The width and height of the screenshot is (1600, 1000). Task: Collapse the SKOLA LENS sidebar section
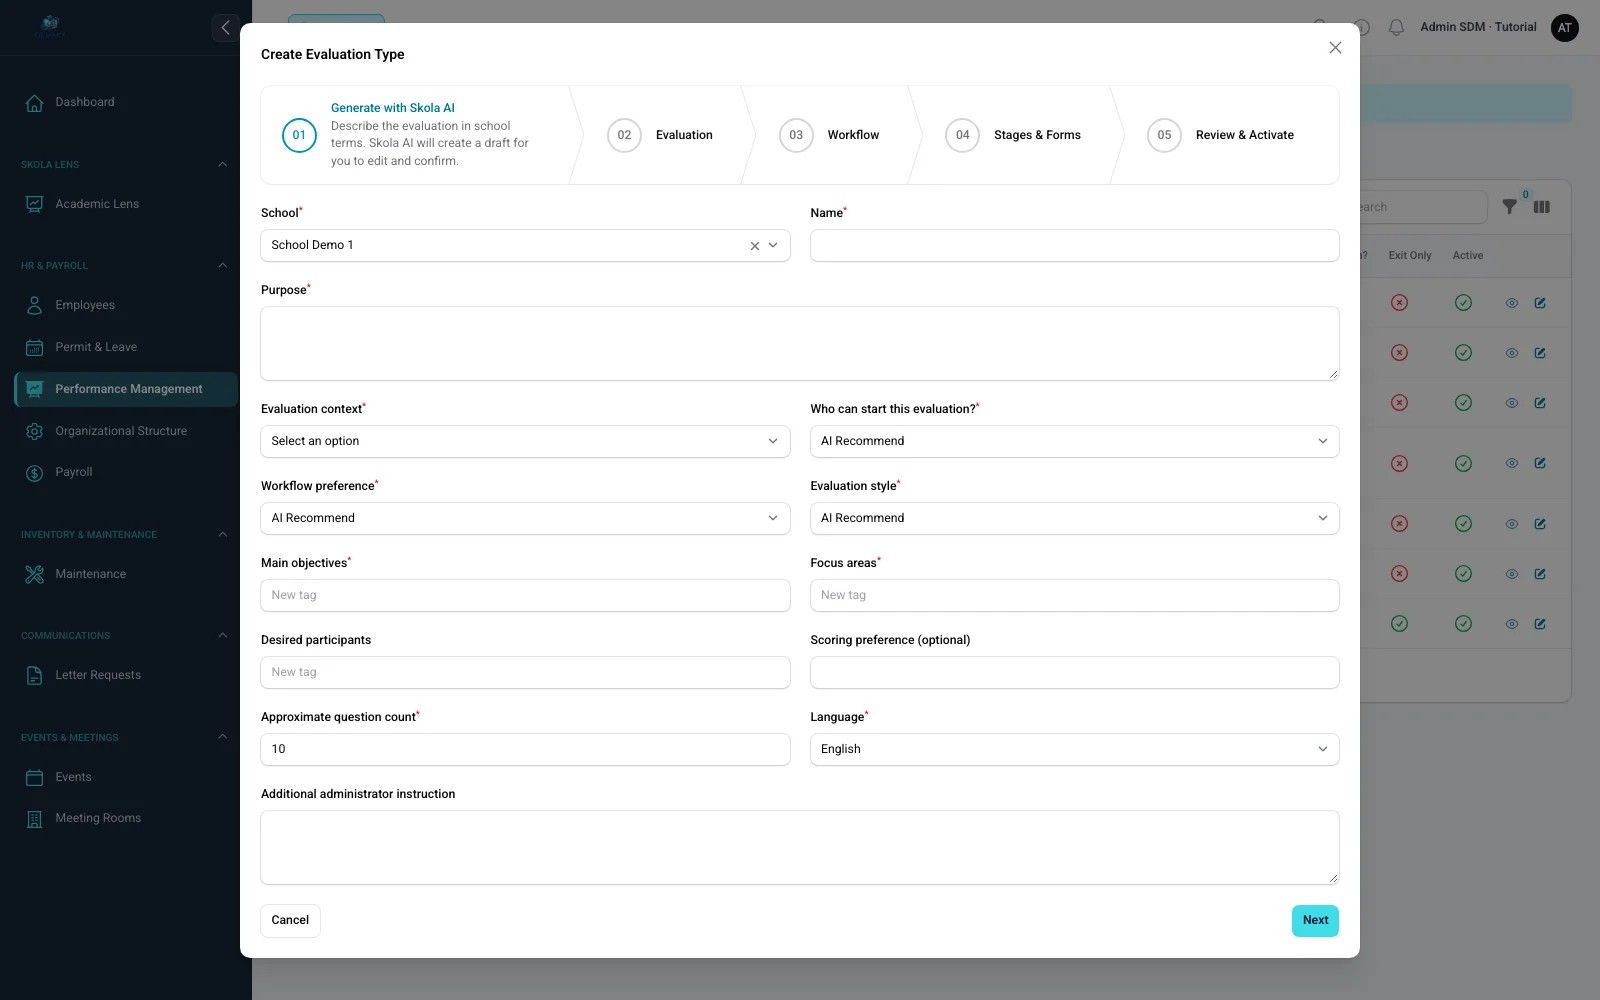coord(222,165)
